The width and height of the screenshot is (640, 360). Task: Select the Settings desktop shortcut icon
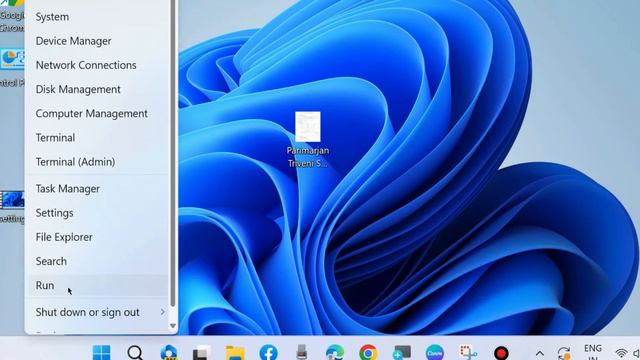(x=12, y=207)
